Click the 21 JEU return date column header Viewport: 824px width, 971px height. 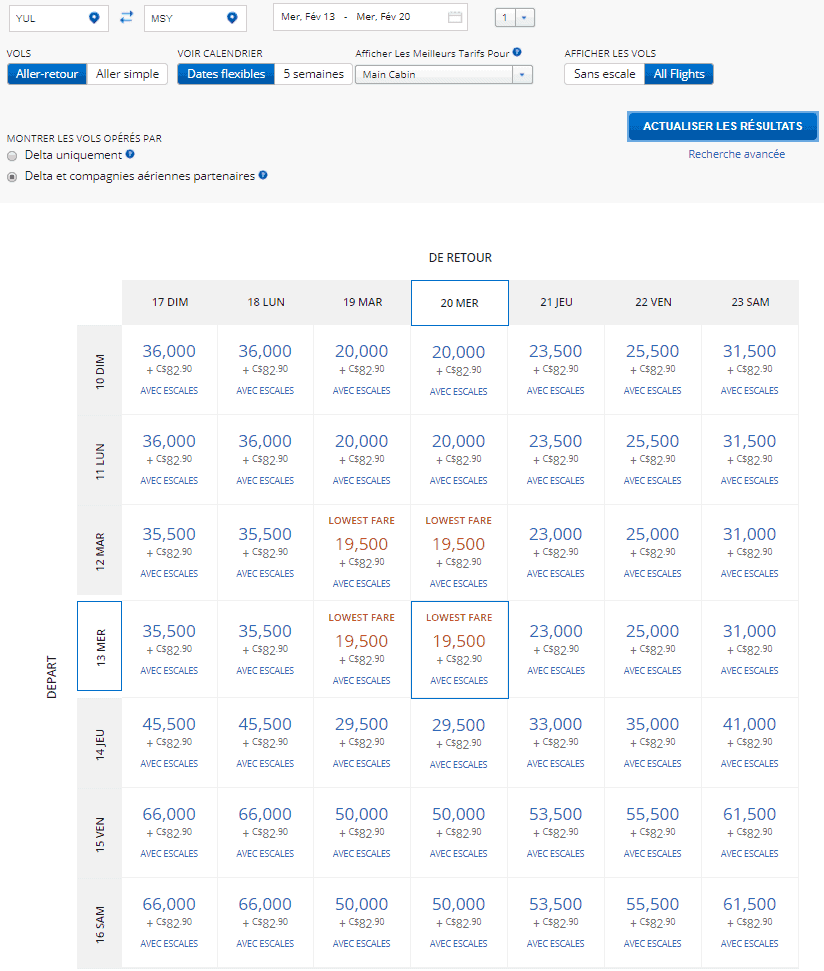point(556,302)
